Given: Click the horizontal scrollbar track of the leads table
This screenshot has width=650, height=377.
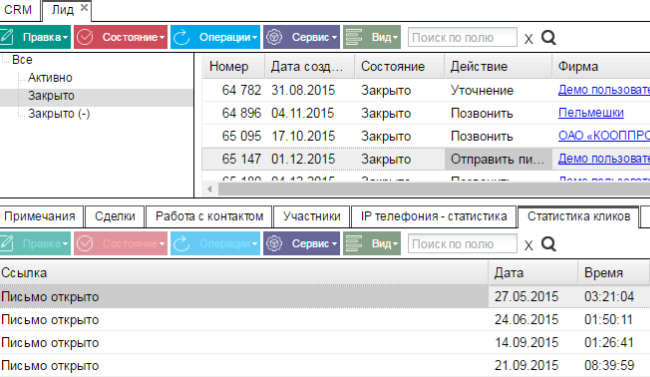Looking at the screenshot, I should point(434,189).
